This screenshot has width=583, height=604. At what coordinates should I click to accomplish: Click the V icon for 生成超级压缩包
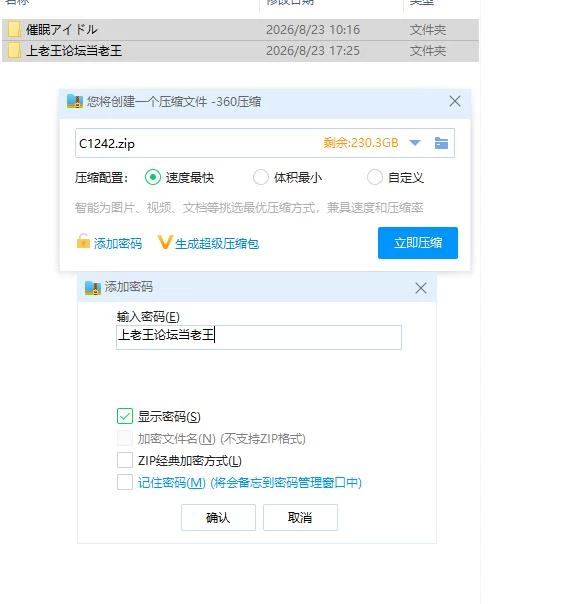pos(165,242)
